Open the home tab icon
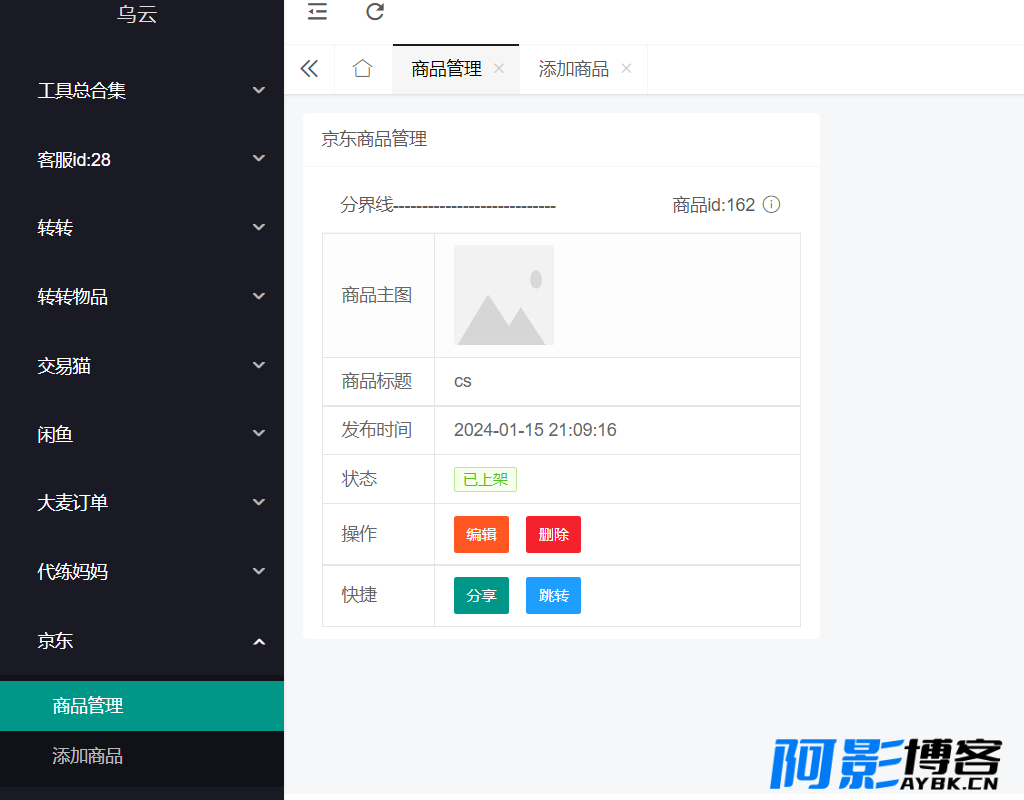The width and height of the screenshot is (1024, 800). pyautogui.click(x=362, y=69)
